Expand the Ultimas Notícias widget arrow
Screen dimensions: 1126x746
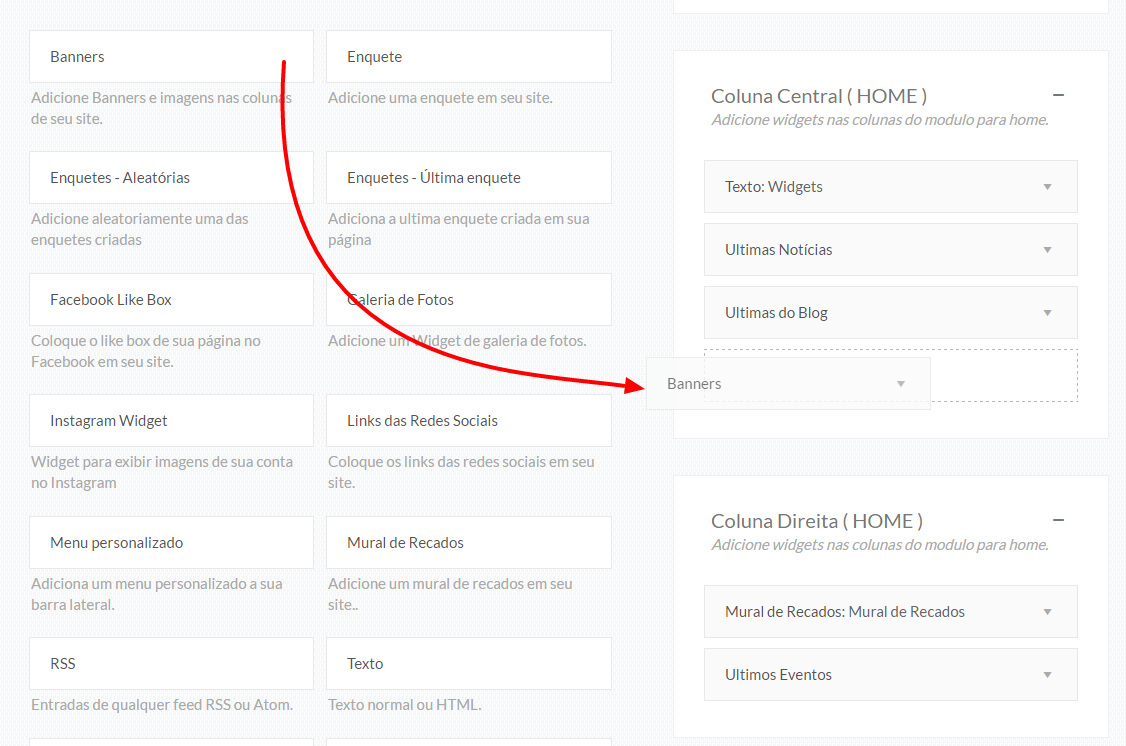(1047, 250)
